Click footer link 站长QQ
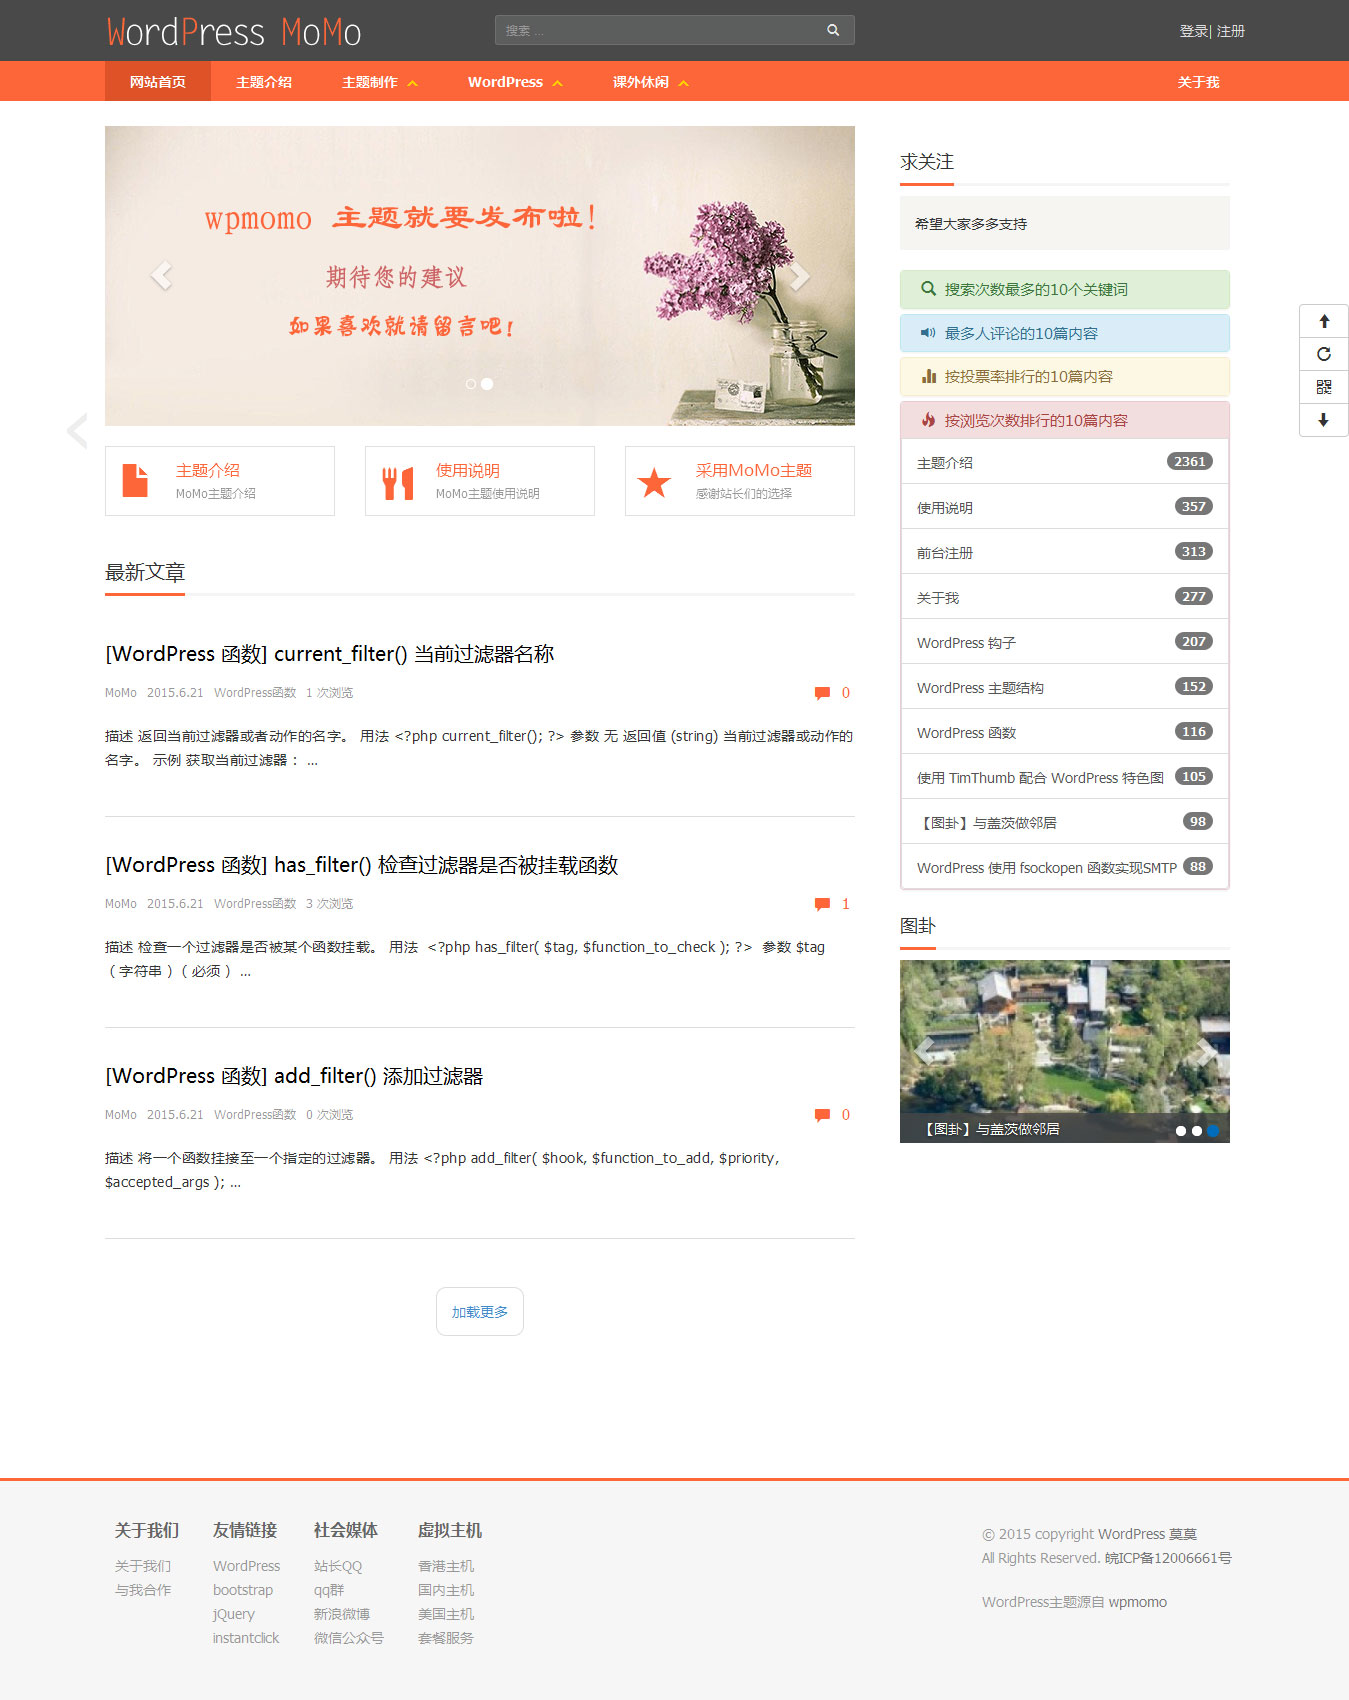This screenshot has height=1700, width=1349. pyautogui.click(x=338, y=1566)
